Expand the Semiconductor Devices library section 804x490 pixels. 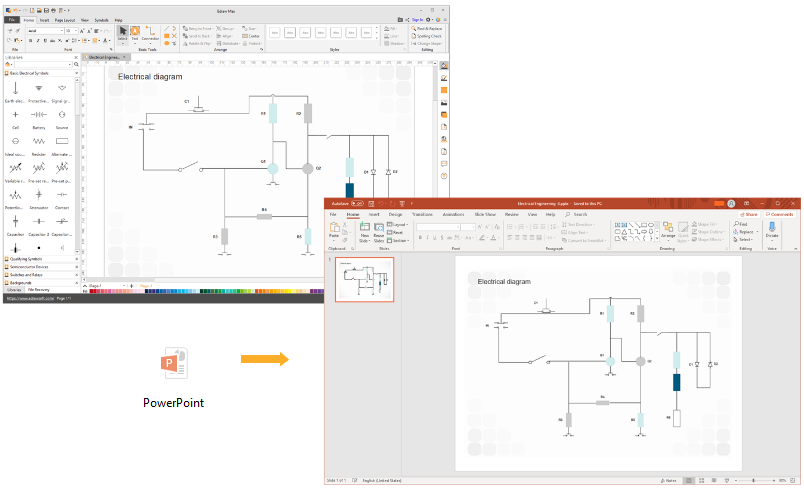[41, 267]
